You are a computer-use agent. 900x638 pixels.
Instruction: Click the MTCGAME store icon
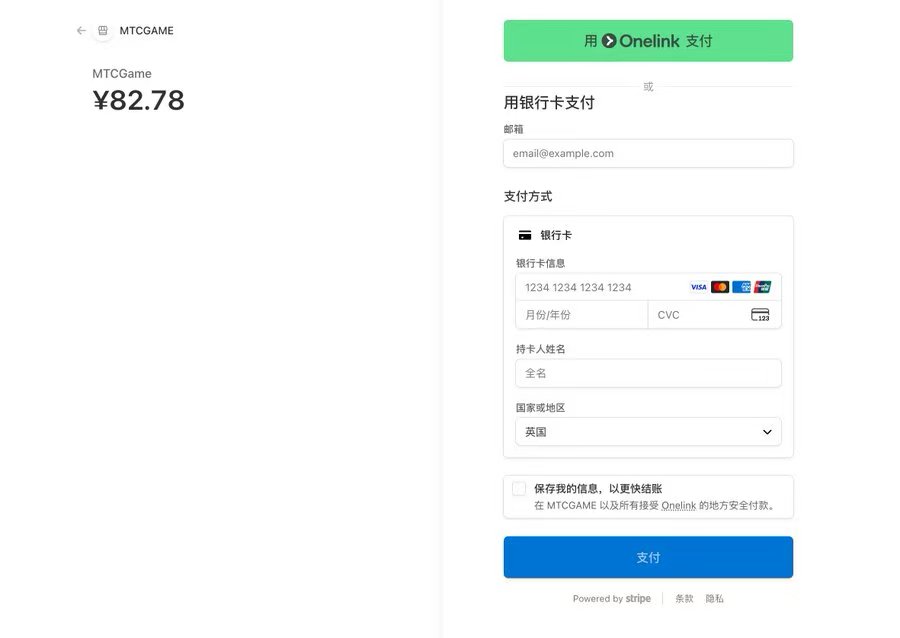103,30
